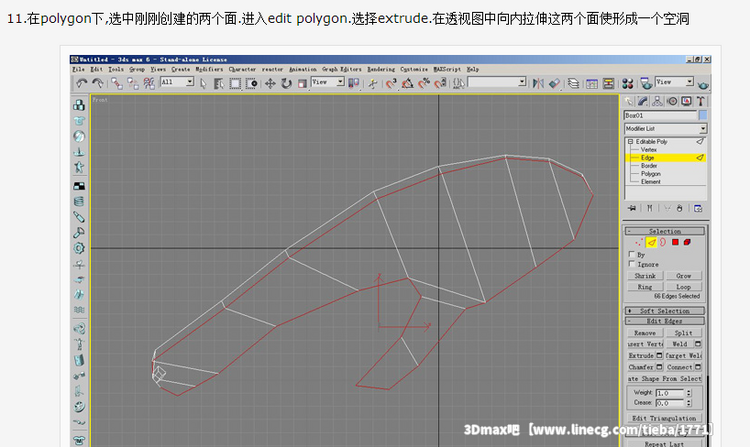Open the Modify command panel tab
The image size is (750, 447).
click(643, 101)
